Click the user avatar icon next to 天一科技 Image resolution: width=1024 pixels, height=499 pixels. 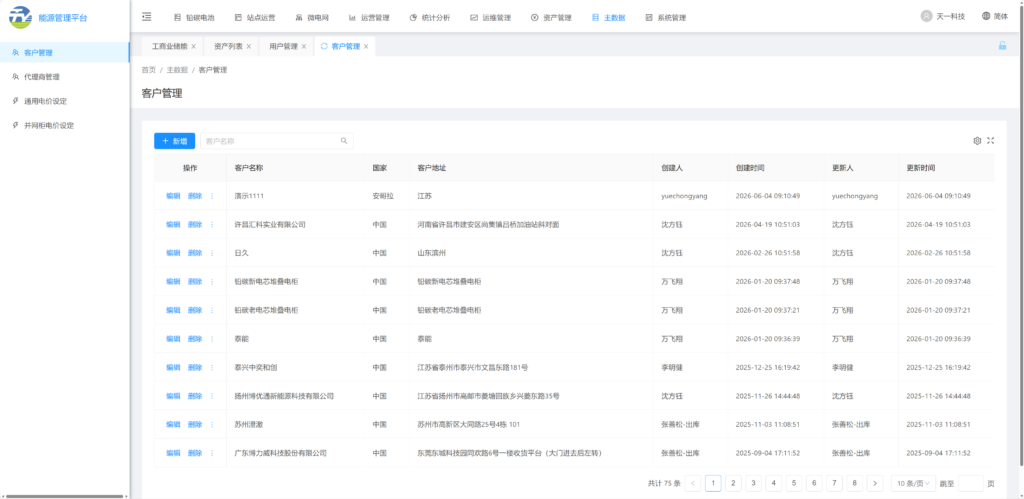(926, 16)
